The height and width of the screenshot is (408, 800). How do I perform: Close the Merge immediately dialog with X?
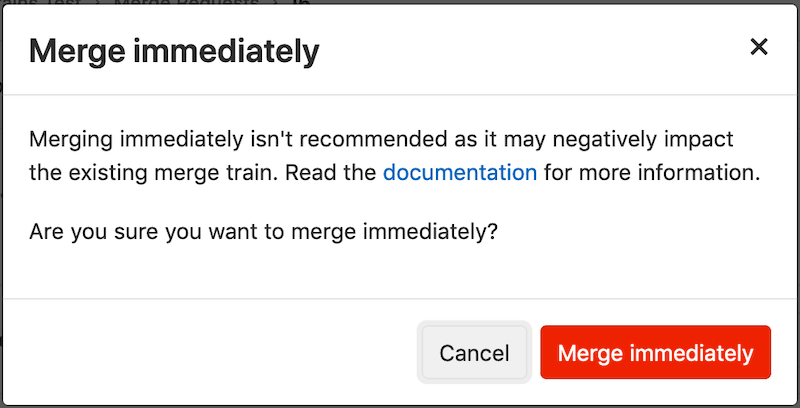point(759,47)
